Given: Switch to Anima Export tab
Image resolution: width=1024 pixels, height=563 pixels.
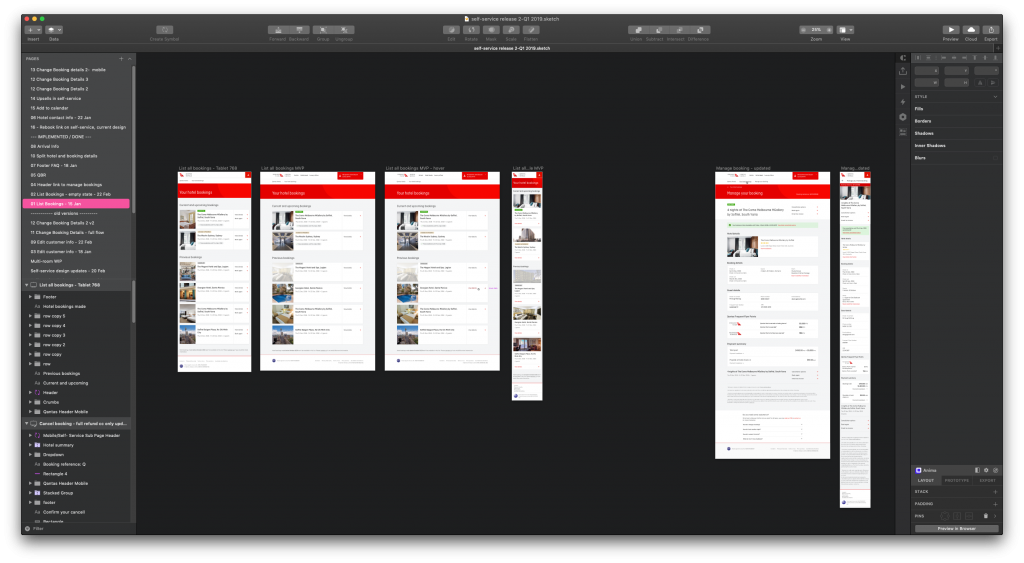Looking at the screenshot, I should click(986, 481).
